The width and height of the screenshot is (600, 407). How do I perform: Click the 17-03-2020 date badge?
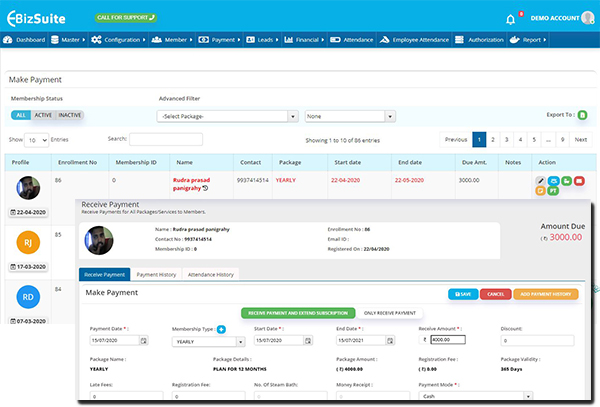coord(28,267)
